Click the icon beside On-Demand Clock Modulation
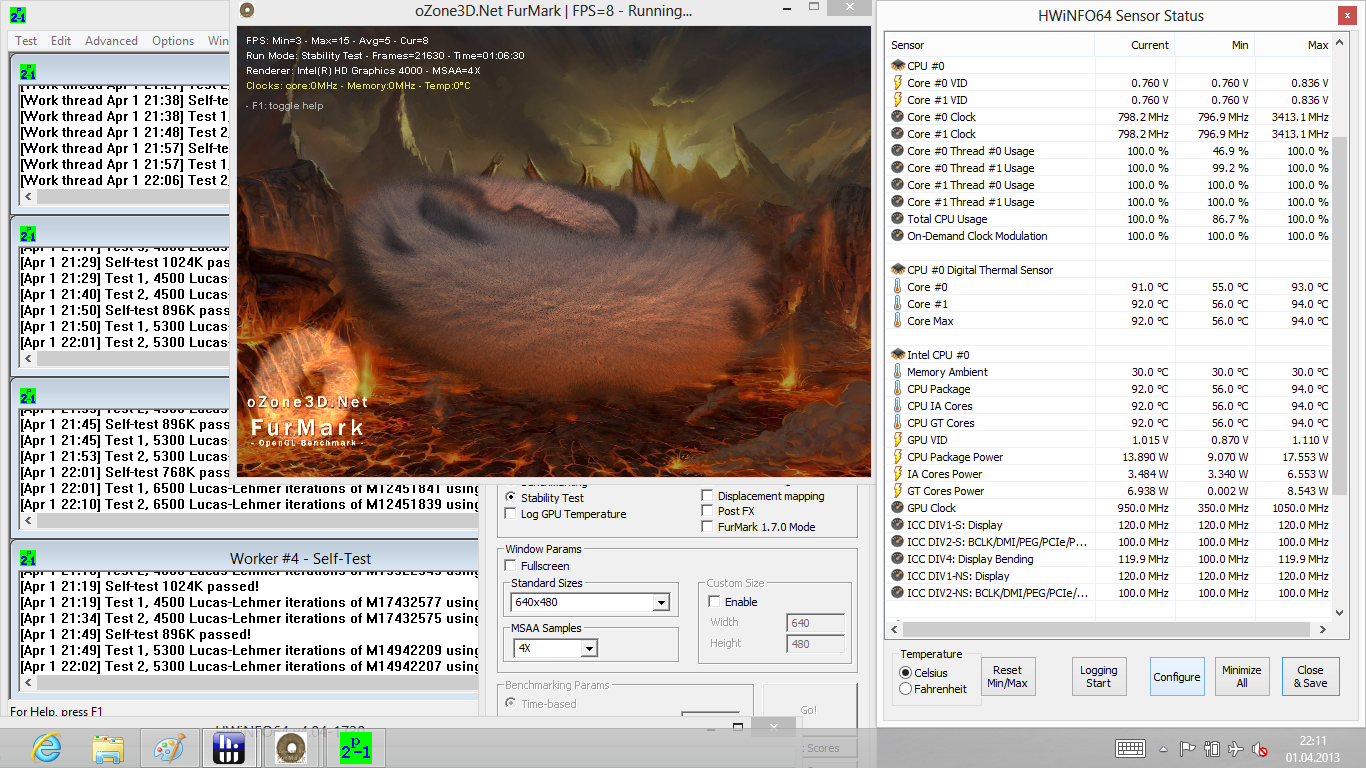The width and height of the screenshot is (1366, 768). tap(898, 236)
